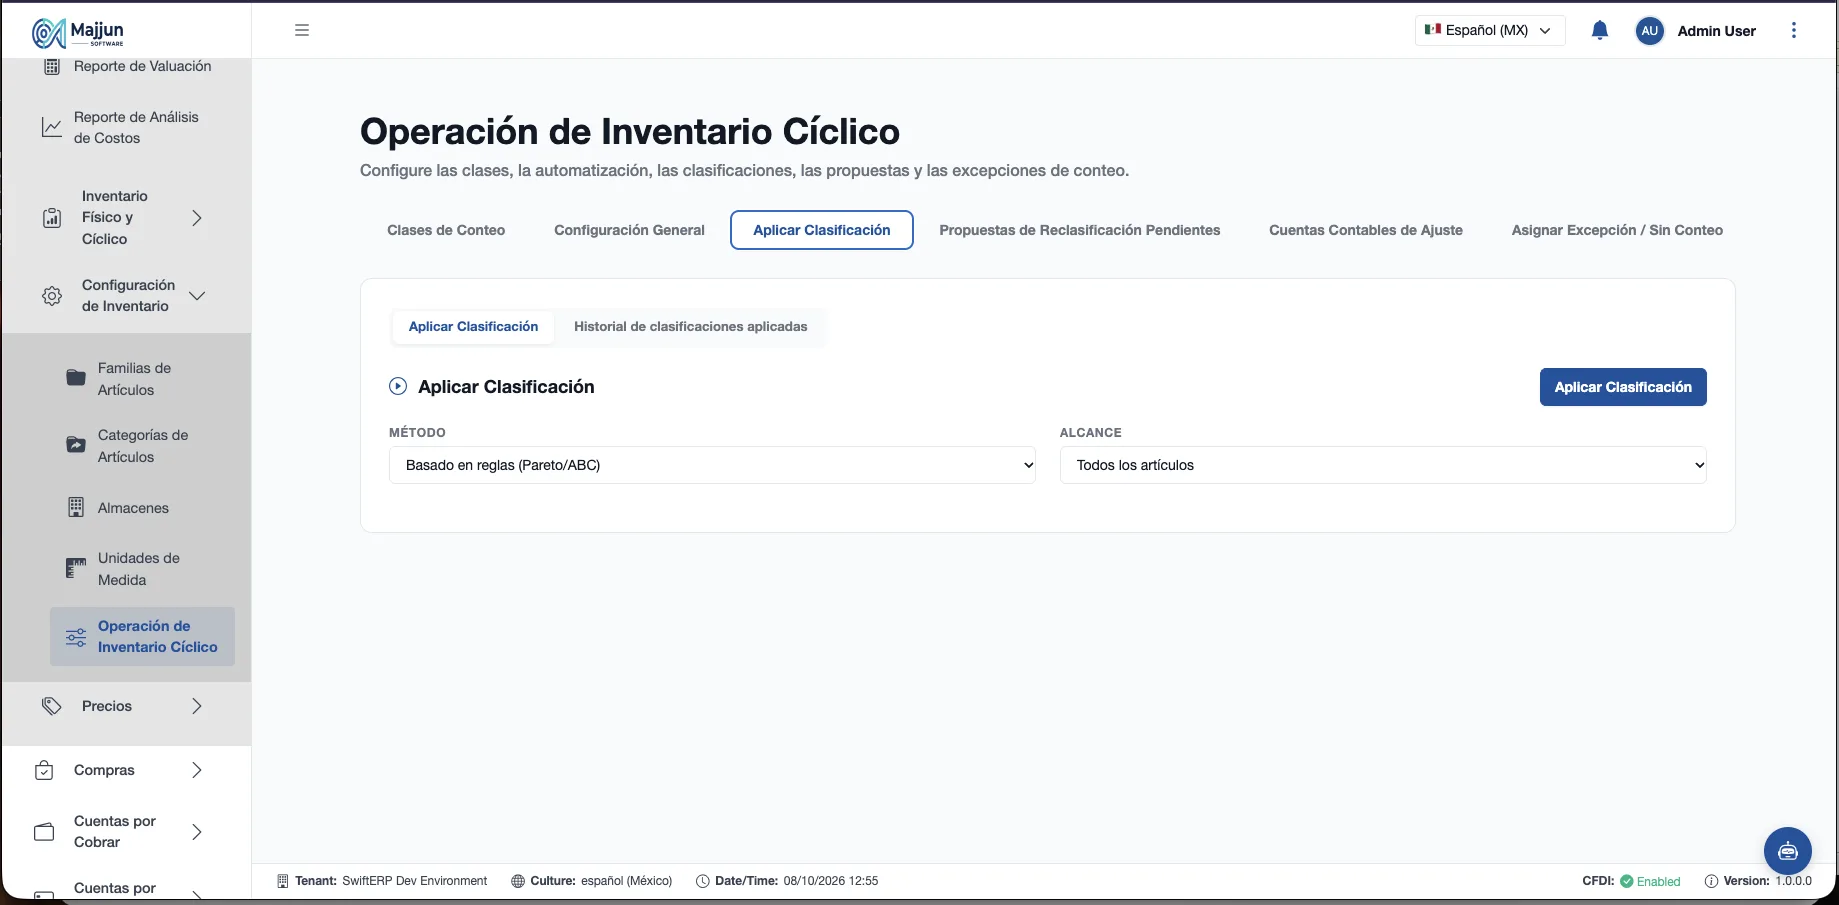This screenshot has width=1839, height=905.
Task: Open the three-dot options menu
Action: tap(1793, 30)
